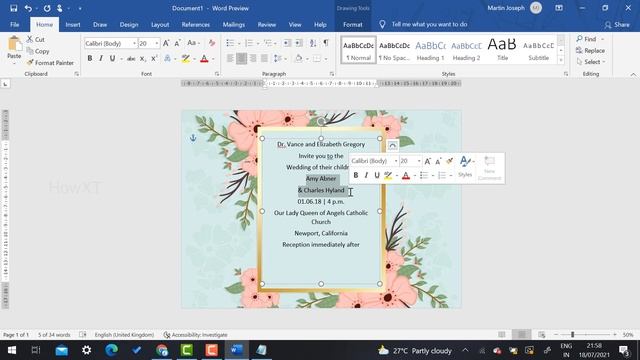Apply the Title style
Screen dimensions: 640x360
tap(502, 51)
